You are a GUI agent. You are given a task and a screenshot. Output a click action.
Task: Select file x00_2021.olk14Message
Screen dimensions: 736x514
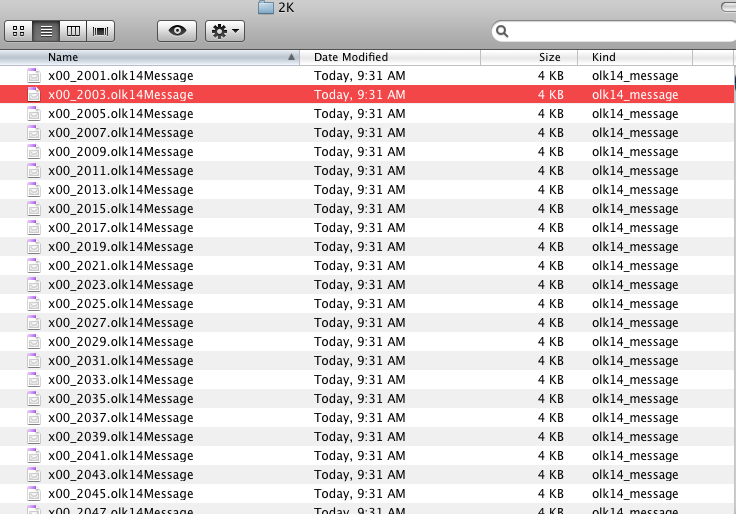click(366, 266)
